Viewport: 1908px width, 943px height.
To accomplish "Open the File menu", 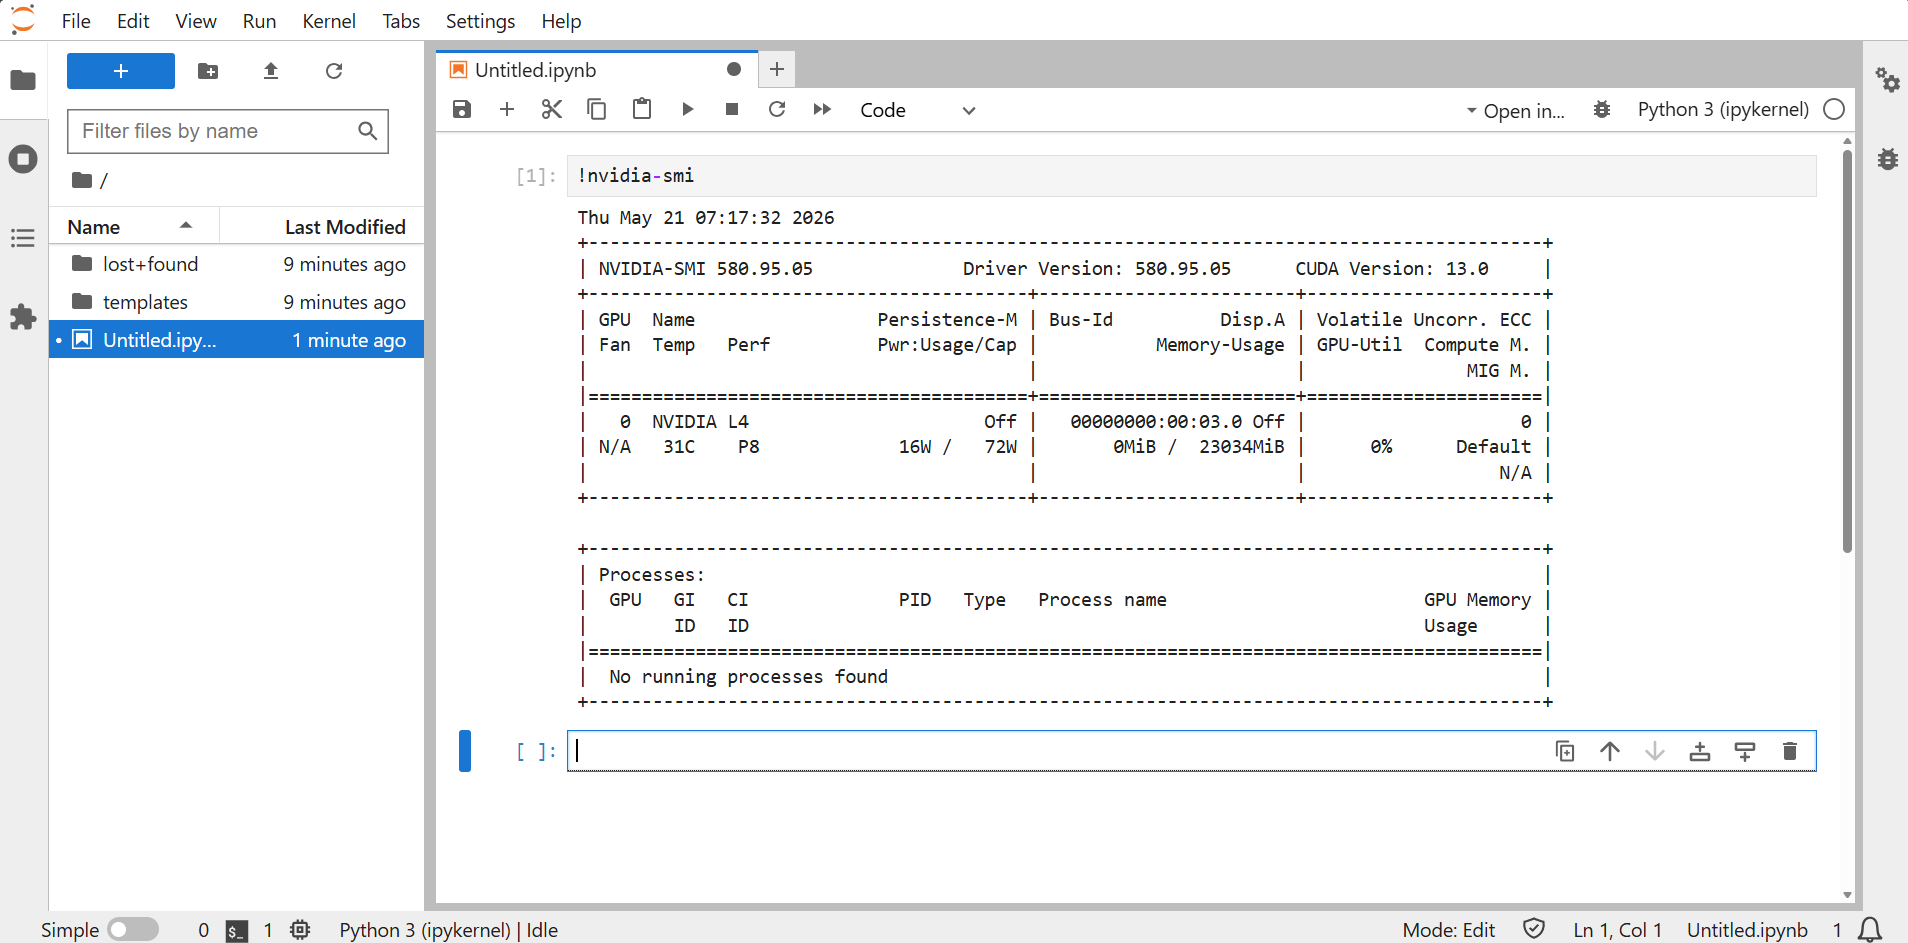I will pos(76,21).
